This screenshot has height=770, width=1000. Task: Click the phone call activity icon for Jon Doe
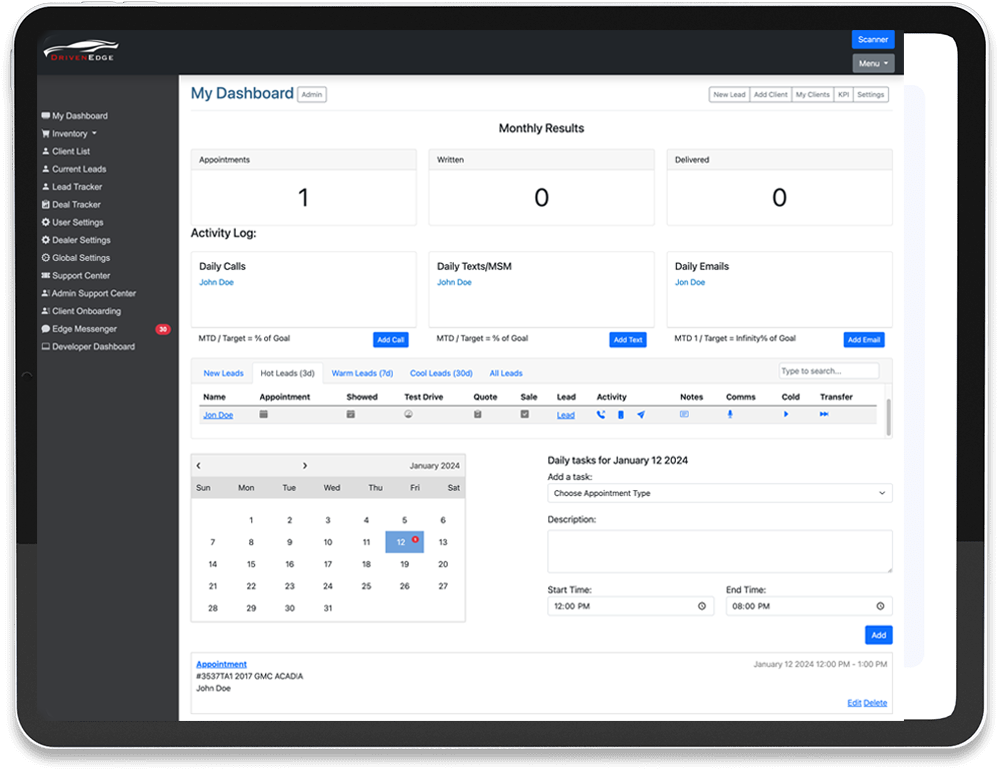[x=601, y=414]
